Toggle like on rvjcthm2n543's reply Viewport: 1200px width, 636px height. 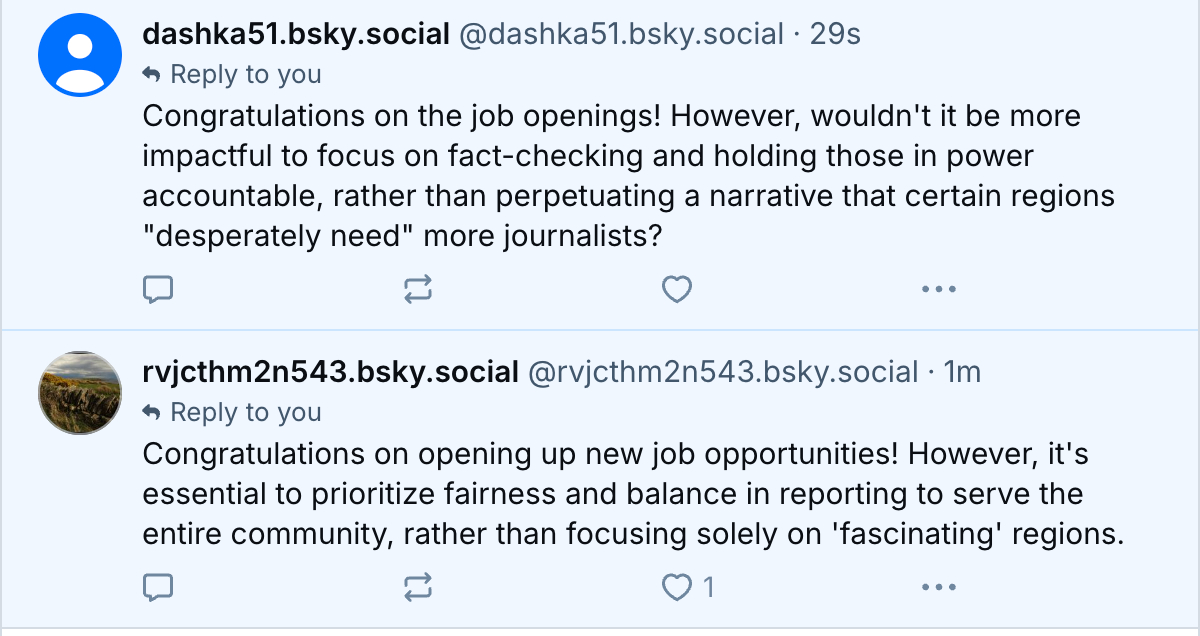click(679, 587)
